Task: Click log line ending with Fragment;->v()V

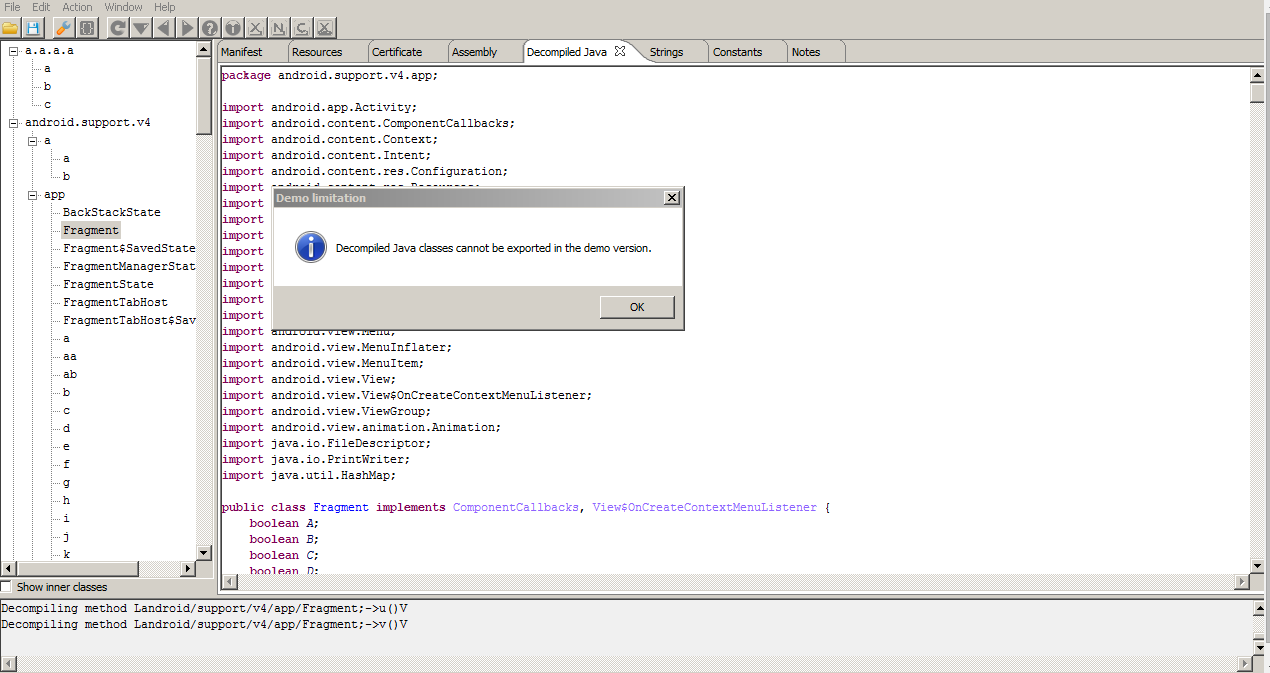Action: click(204, 624)
